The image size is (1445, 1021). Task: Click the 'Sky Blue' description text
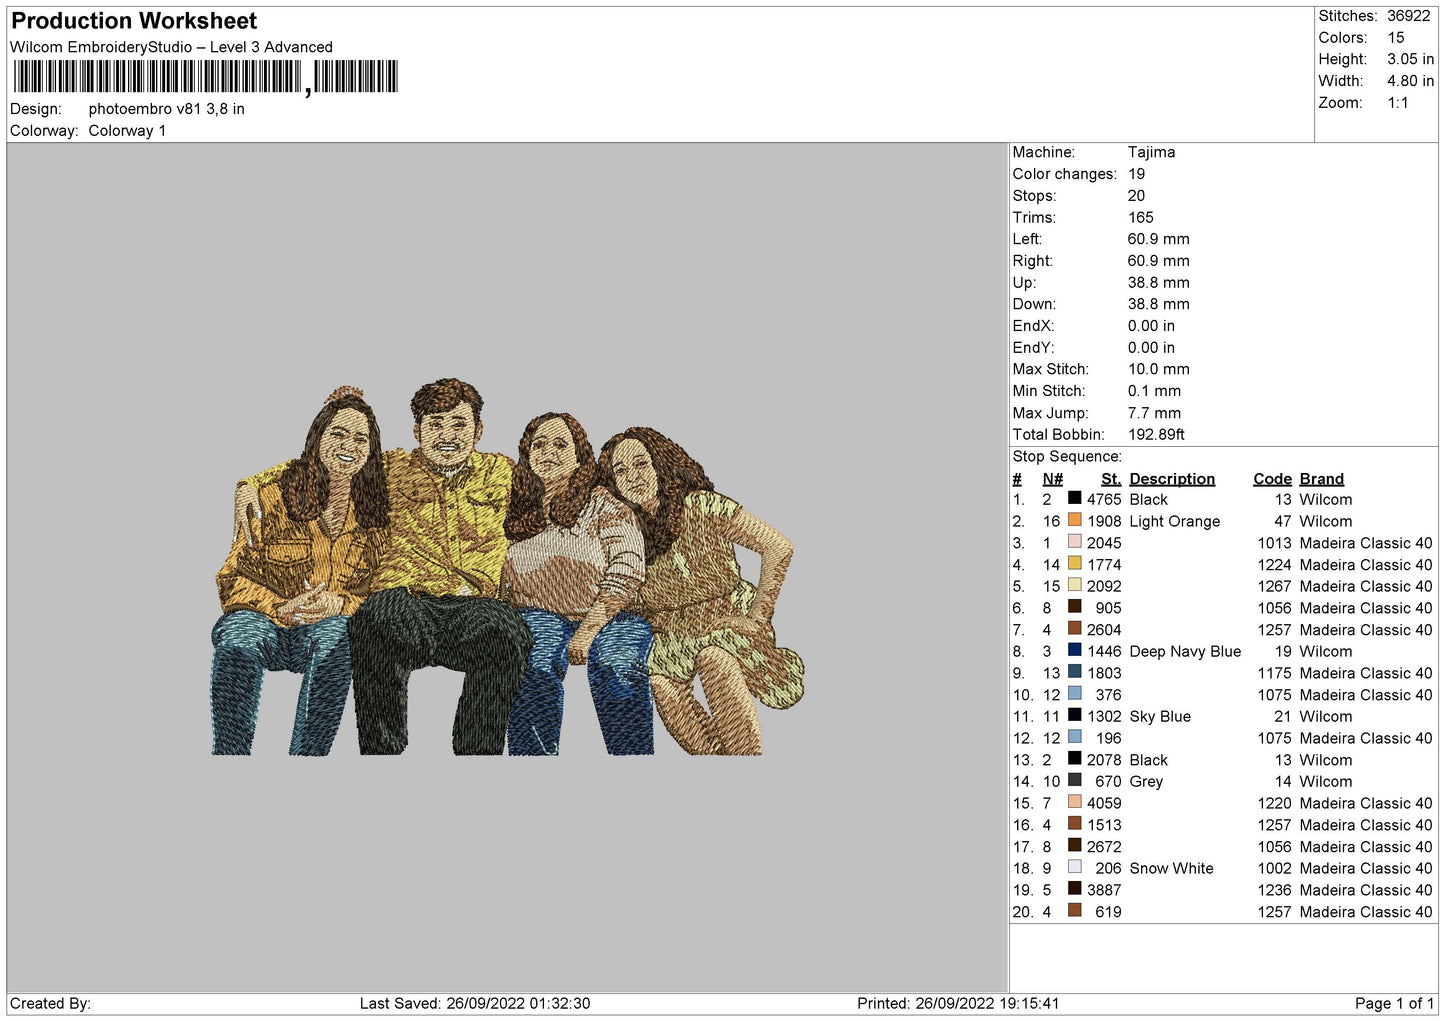pyautogui.click(x=1160, y=716)
